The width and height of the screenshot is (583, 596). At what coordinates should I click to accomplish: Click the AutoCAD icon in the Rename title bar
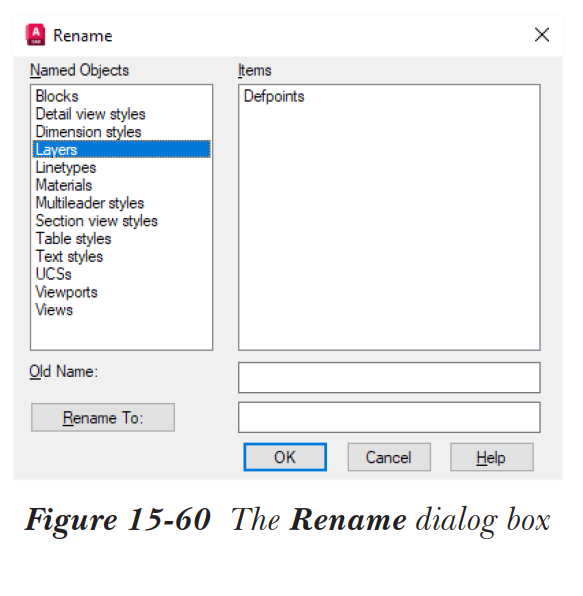coord(35,35)
